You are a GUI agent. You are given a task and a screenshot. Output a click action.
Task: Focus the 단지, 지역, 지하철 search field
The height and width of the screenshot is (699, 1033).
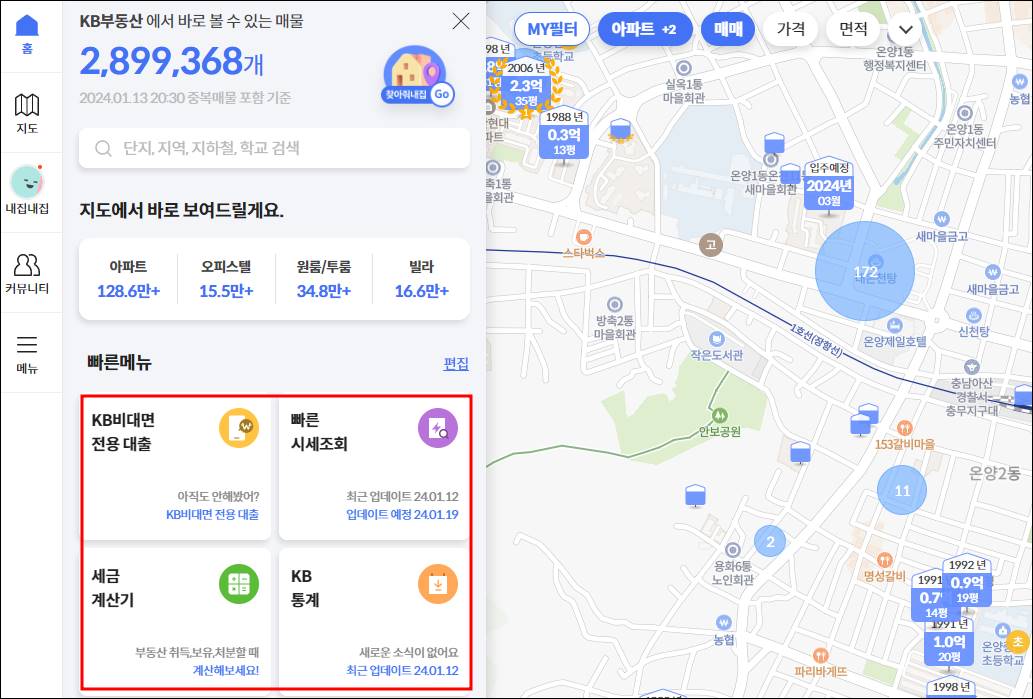[274, 148]
